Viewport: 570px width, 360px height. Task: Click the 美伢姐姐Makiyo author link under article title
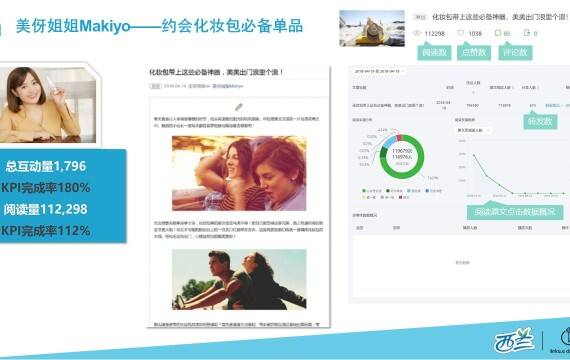[x=228, y=86]
